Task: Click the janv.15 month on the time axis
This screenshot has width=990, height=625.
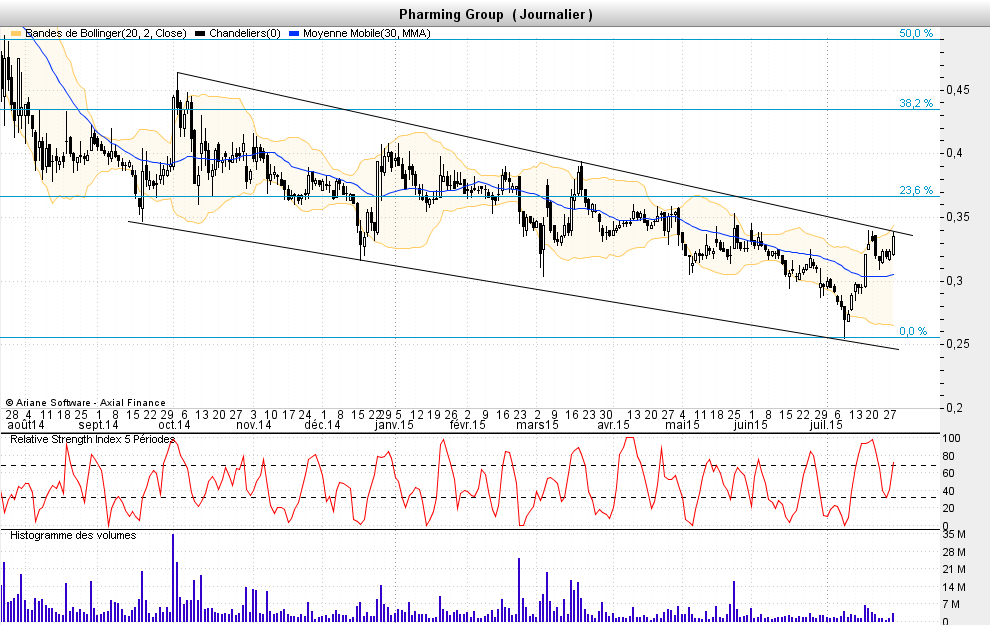Action: (394, 425)
